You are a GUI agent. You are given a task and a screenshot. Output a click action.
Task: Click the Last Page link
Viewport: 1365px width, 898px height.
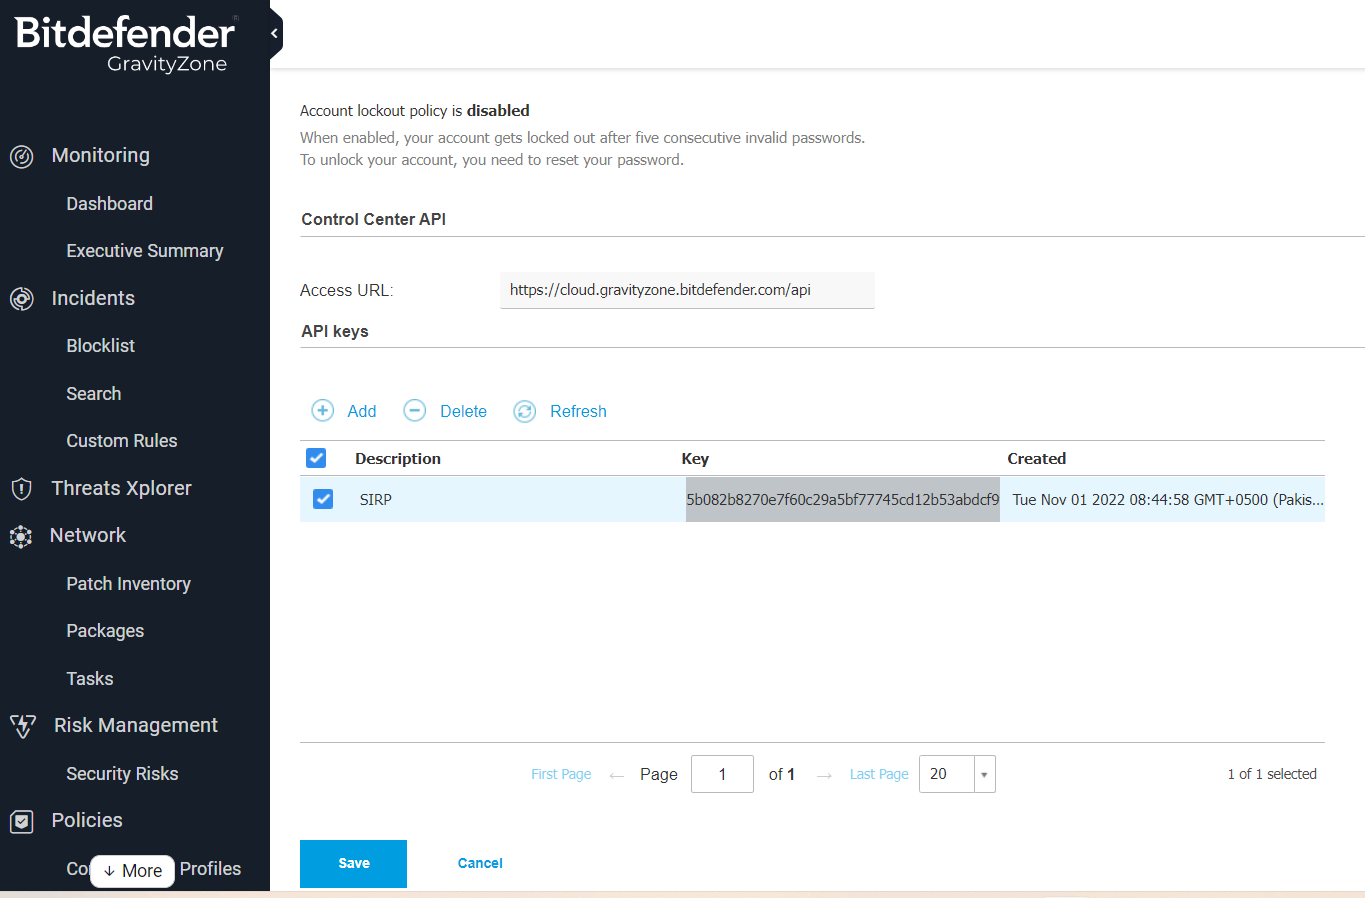click(879, 774)
